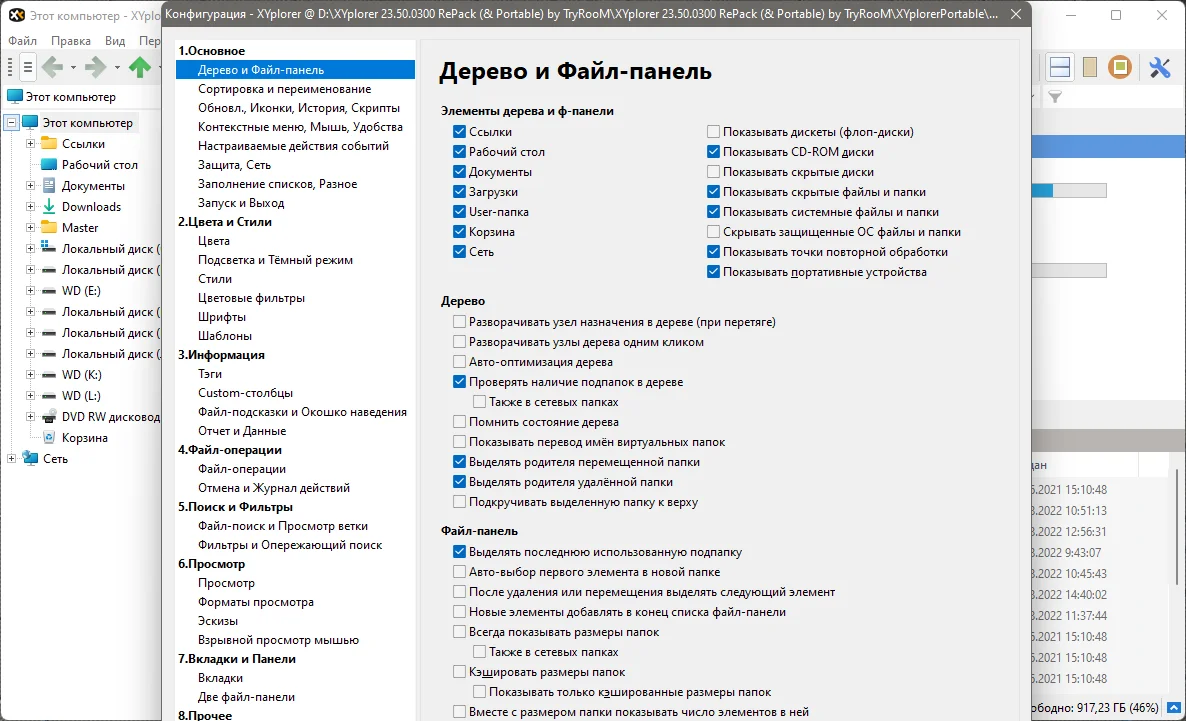The height and width of the screenshot is (721, 1186).
Task: Enable Кэшировать размеры папок
Action: (459, 671)
